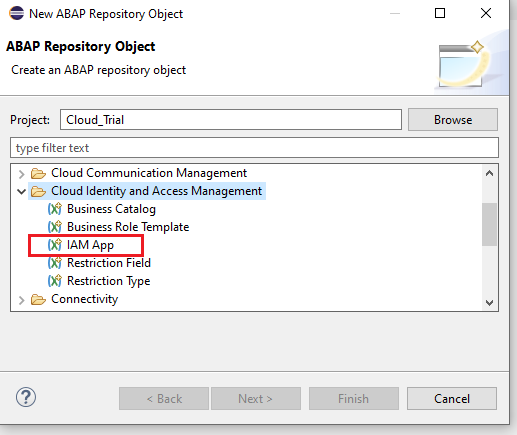
Task: Focus the Project name field
Action: point(231,120)
